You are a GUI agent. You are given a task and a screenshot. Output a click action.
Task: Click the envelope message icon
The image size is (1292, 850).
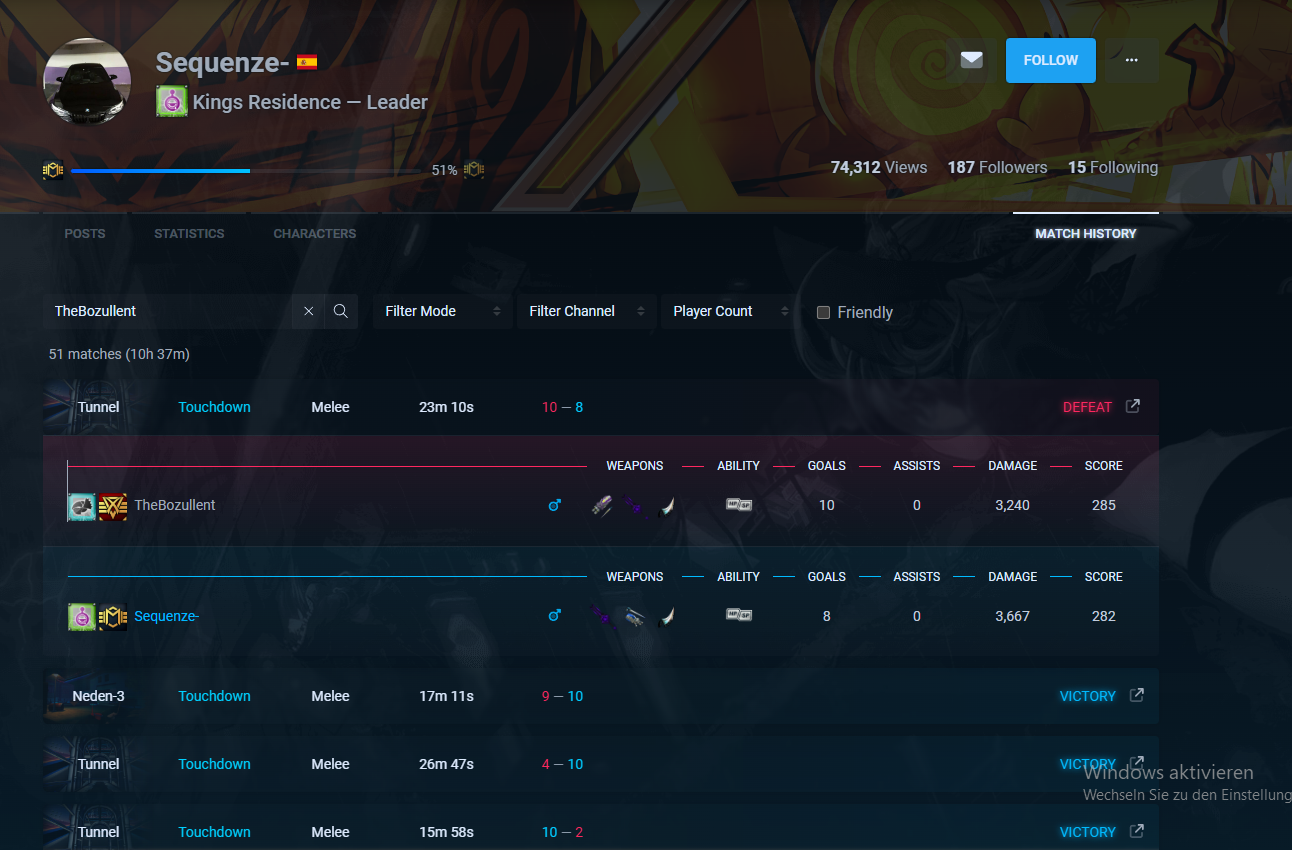pos(971,60)
